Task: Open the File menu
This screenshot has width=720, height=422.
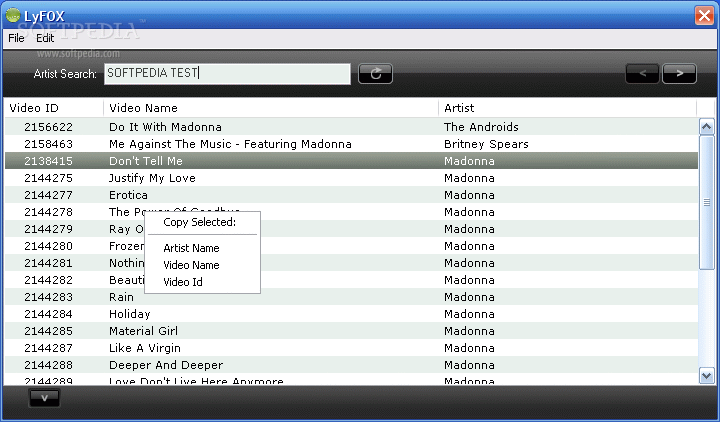Action: 16,38
